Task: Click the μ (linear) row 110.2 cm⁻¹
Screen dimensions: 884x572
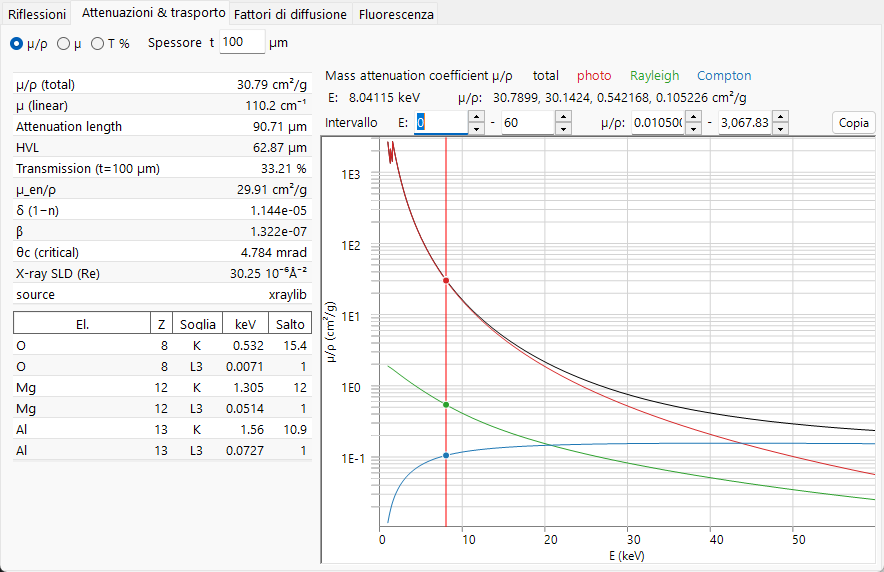Action: point(162,105)
